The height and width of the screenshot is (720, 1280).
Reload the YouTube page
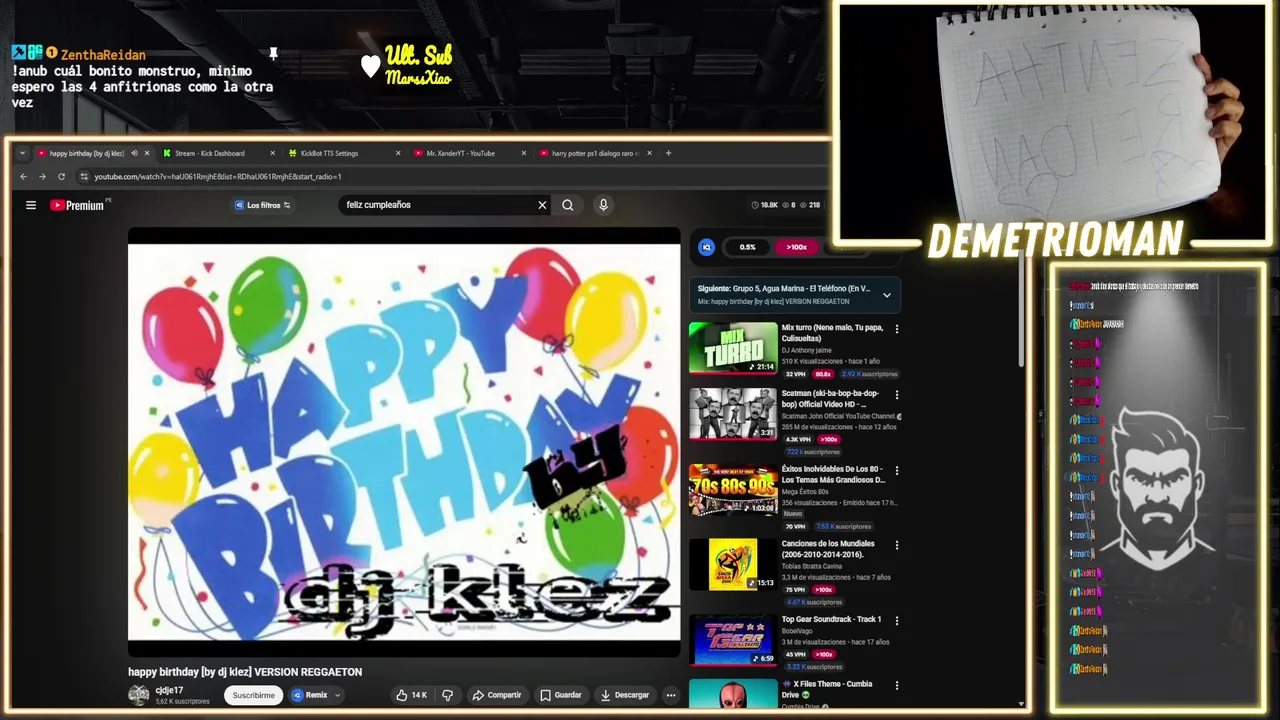pyautogui.click(x=61, y=177)
